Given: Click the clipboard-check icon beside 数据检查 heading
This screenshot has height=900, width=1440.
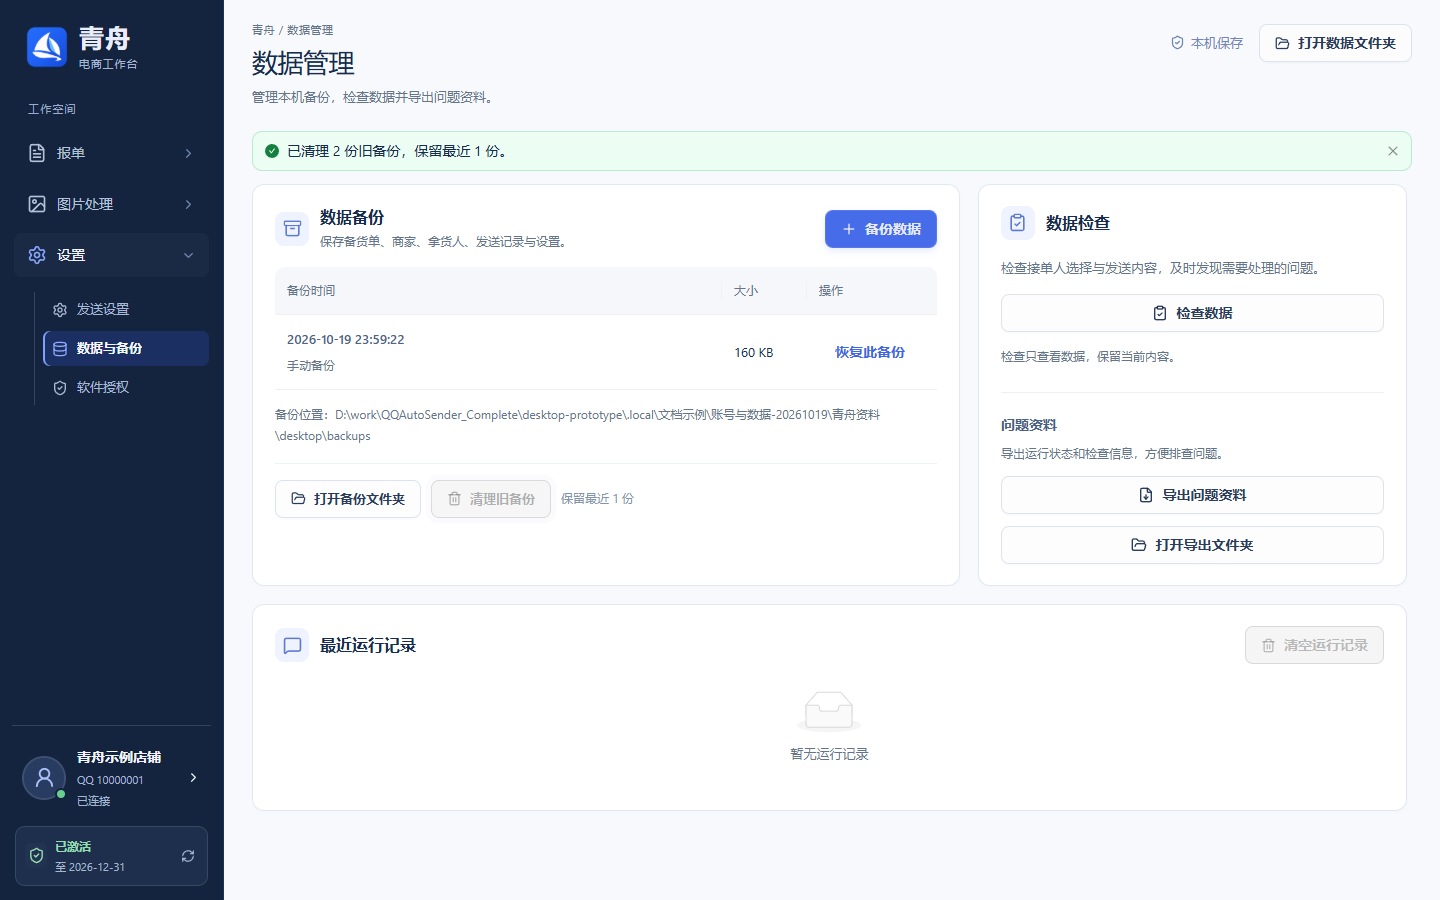Looking at the screenshot, I should [x=1017, y=223].
